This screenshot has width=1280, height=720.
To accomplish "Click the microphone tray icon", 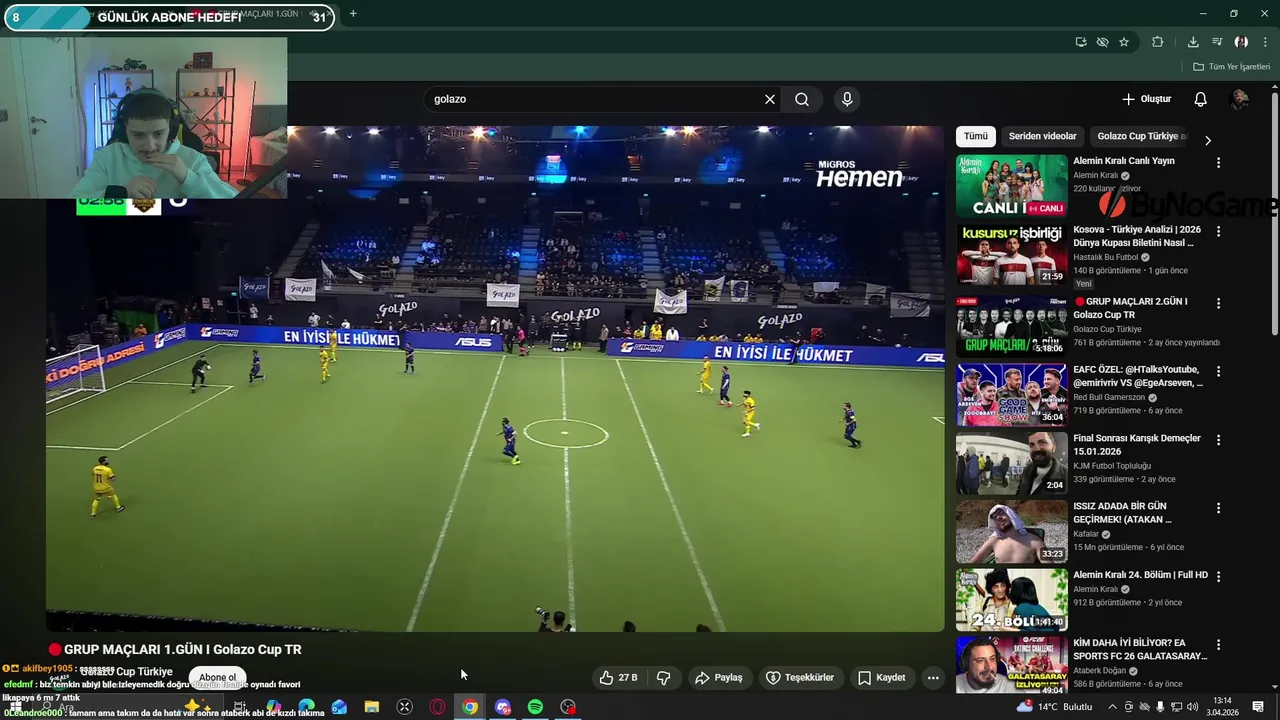I will 1160,707.
